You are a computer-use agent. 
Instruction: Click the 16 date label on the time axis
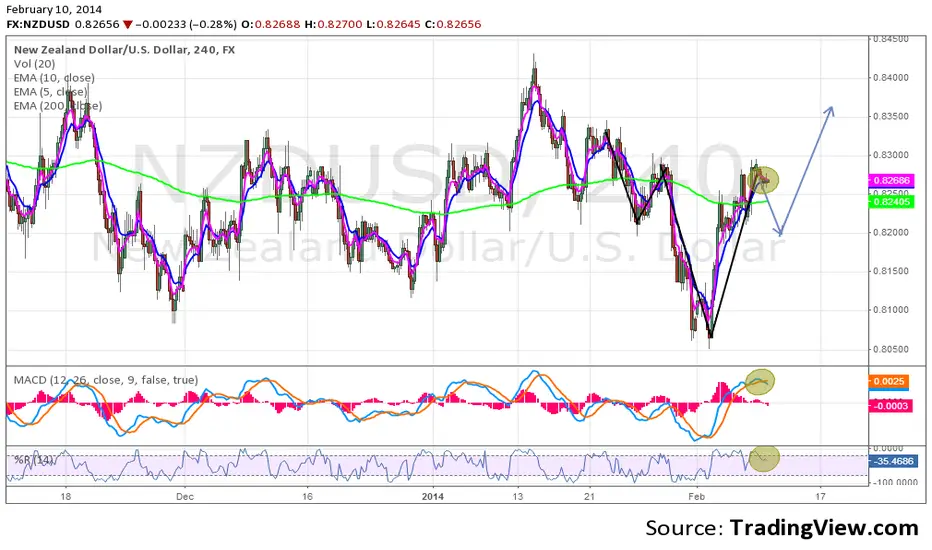(307, 496)
